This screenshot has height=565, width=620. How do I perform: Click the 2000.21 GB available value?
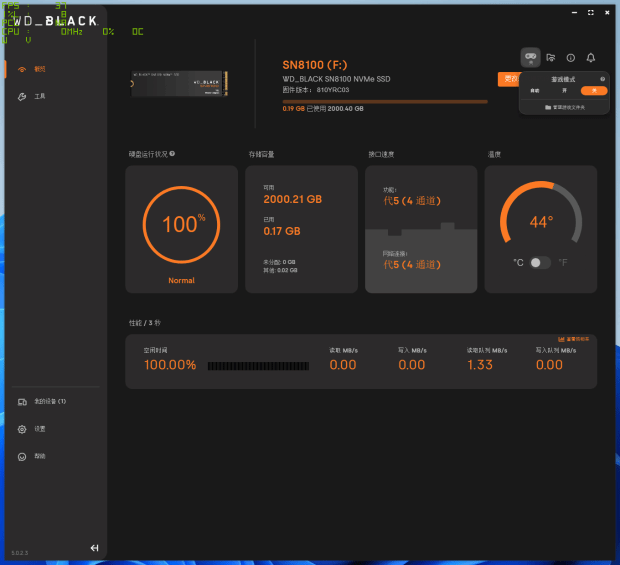293,199
